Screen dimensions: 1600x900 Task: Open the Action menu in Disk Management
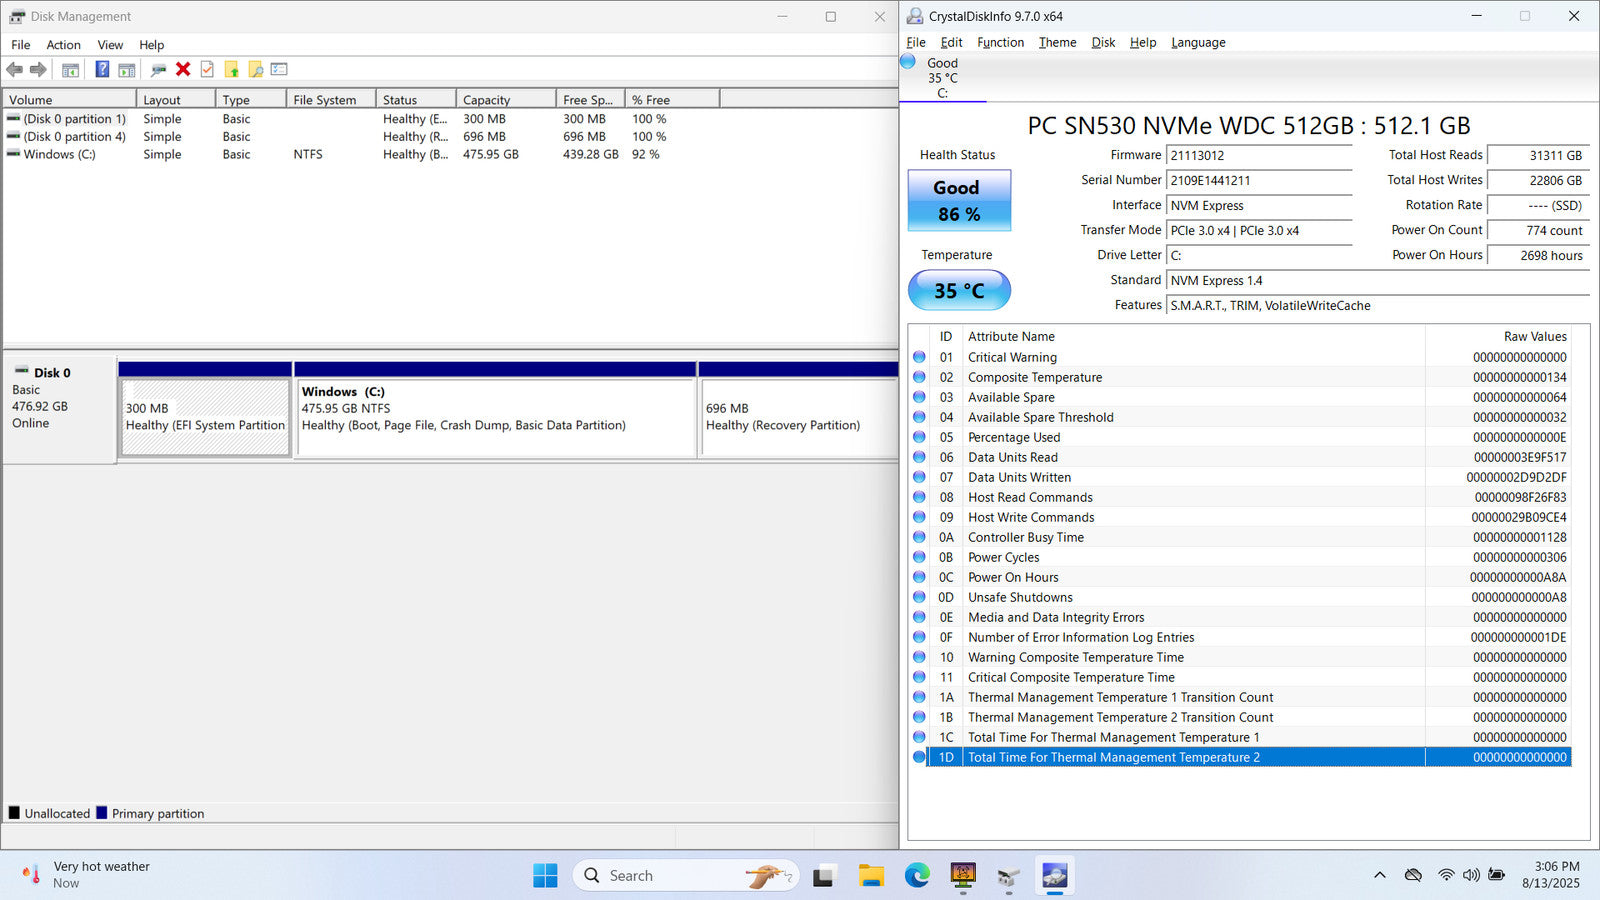63,45
